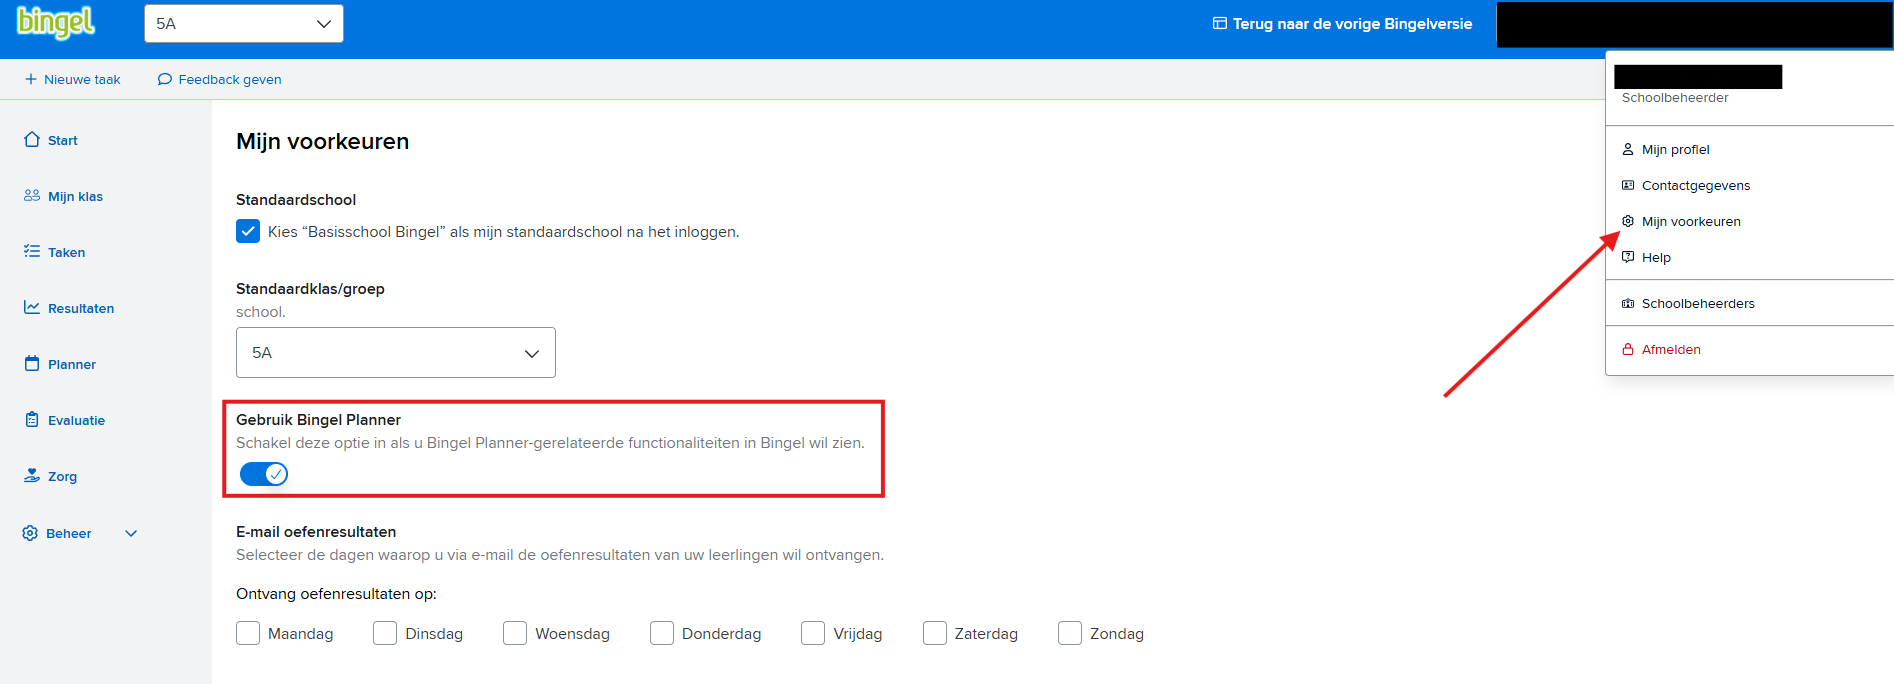Check the Maandag checkbox
Screen dimensions: 1894x684
[248, 633]
